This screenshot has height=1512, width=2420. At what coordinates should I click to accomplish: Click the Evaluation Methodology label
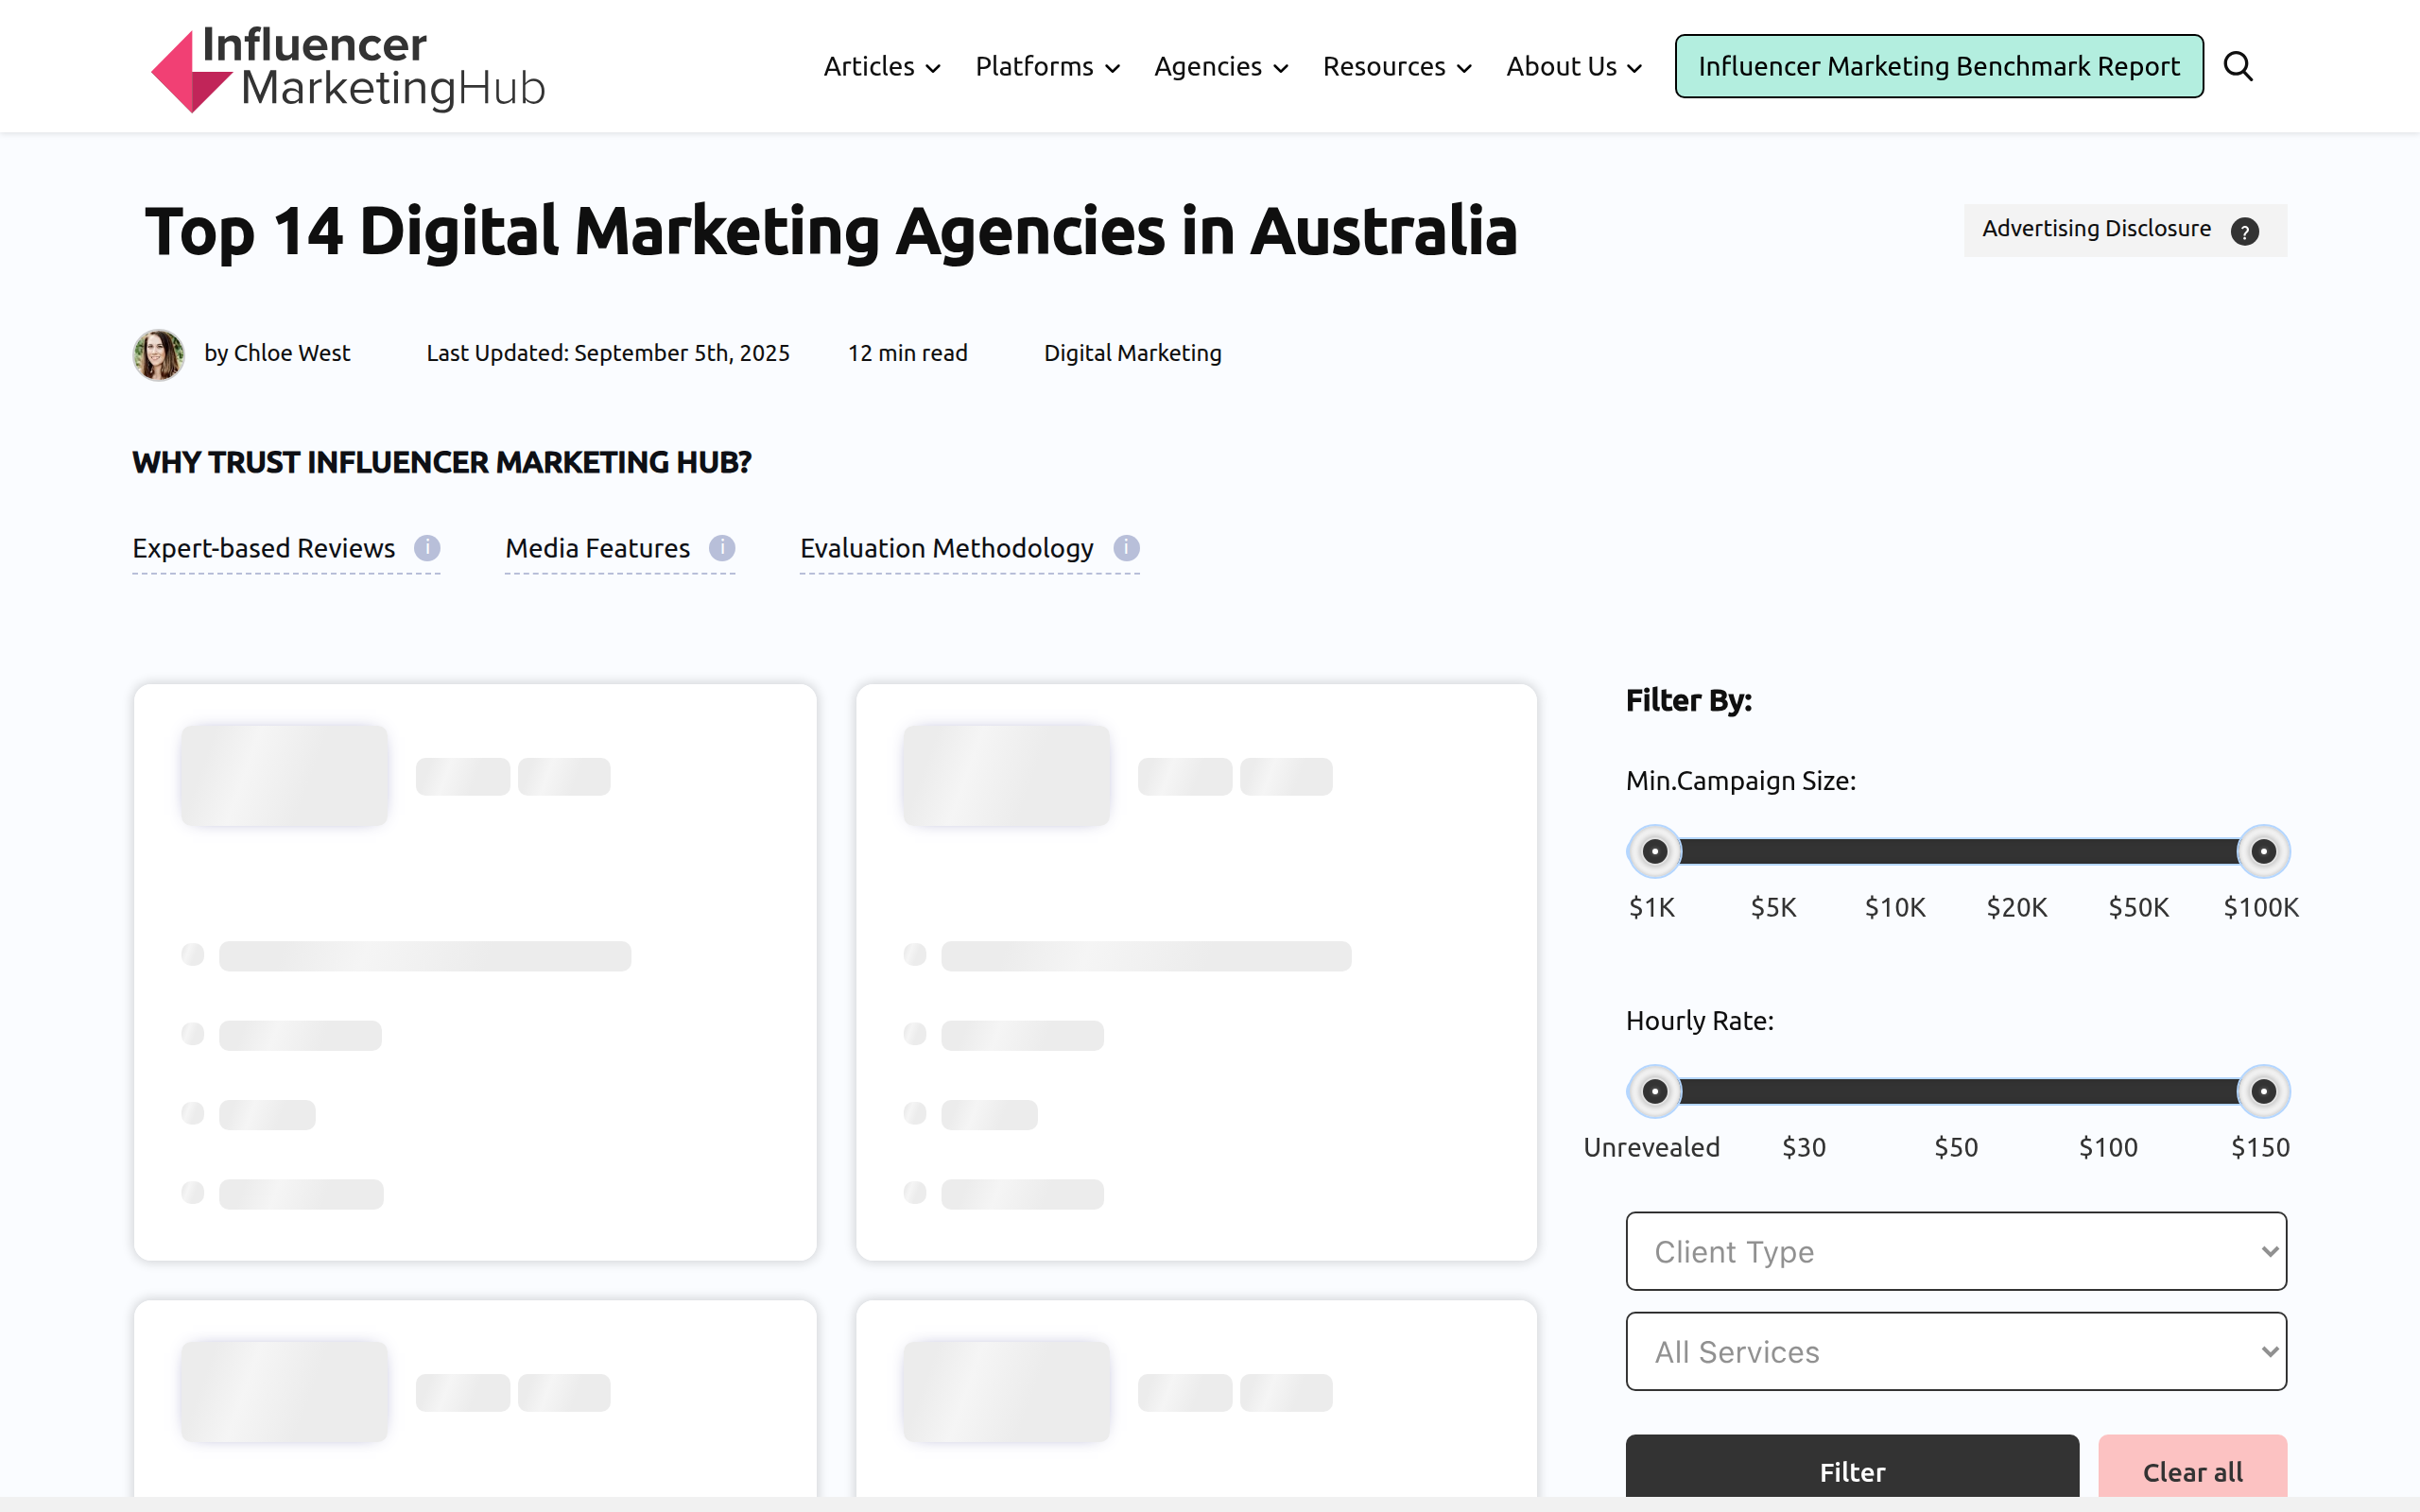[946, 548]
